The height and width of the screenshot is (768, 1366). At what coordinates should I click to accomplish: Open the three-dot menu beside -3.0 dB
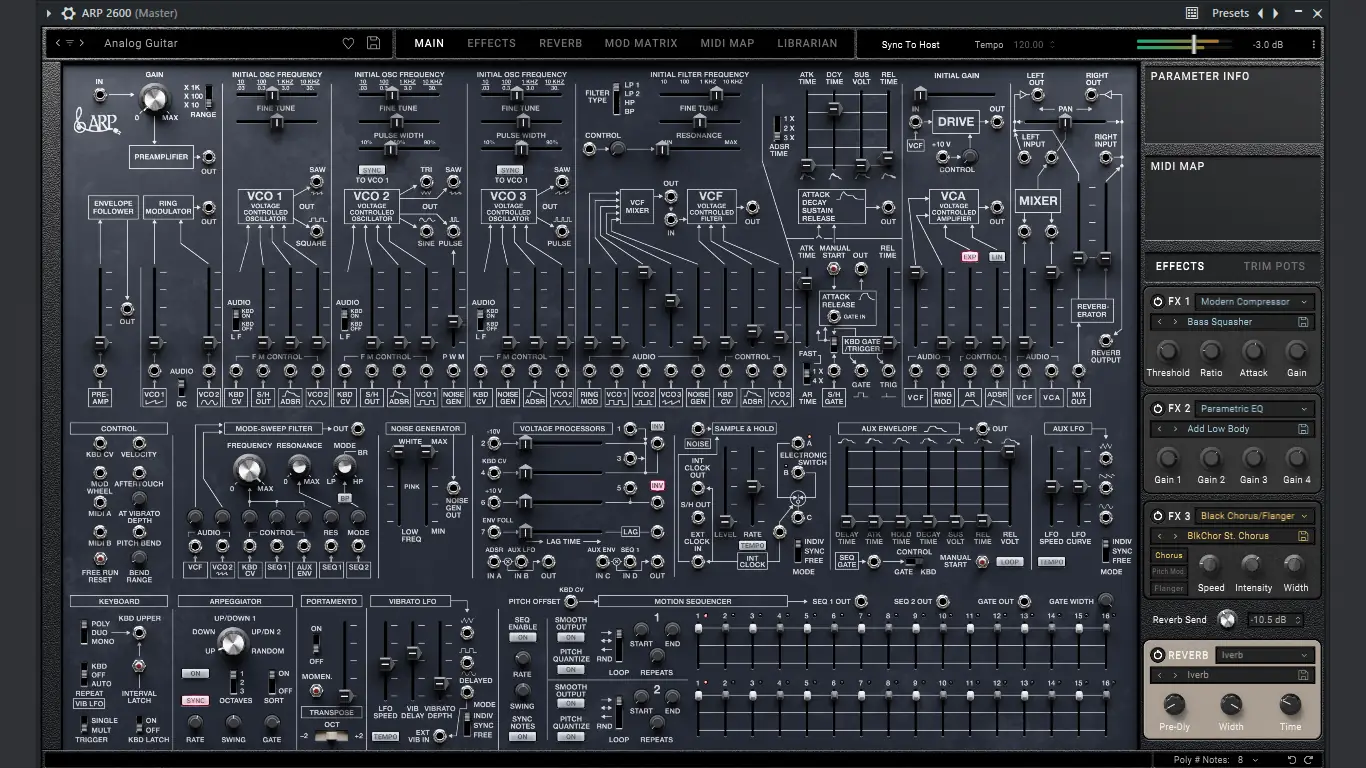[1313, 43]
